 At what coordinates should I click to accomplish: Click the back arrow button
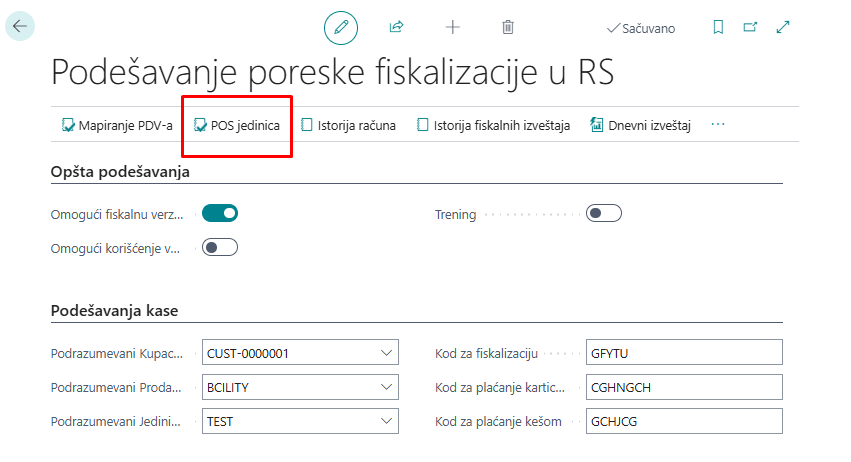pos(20,26)
